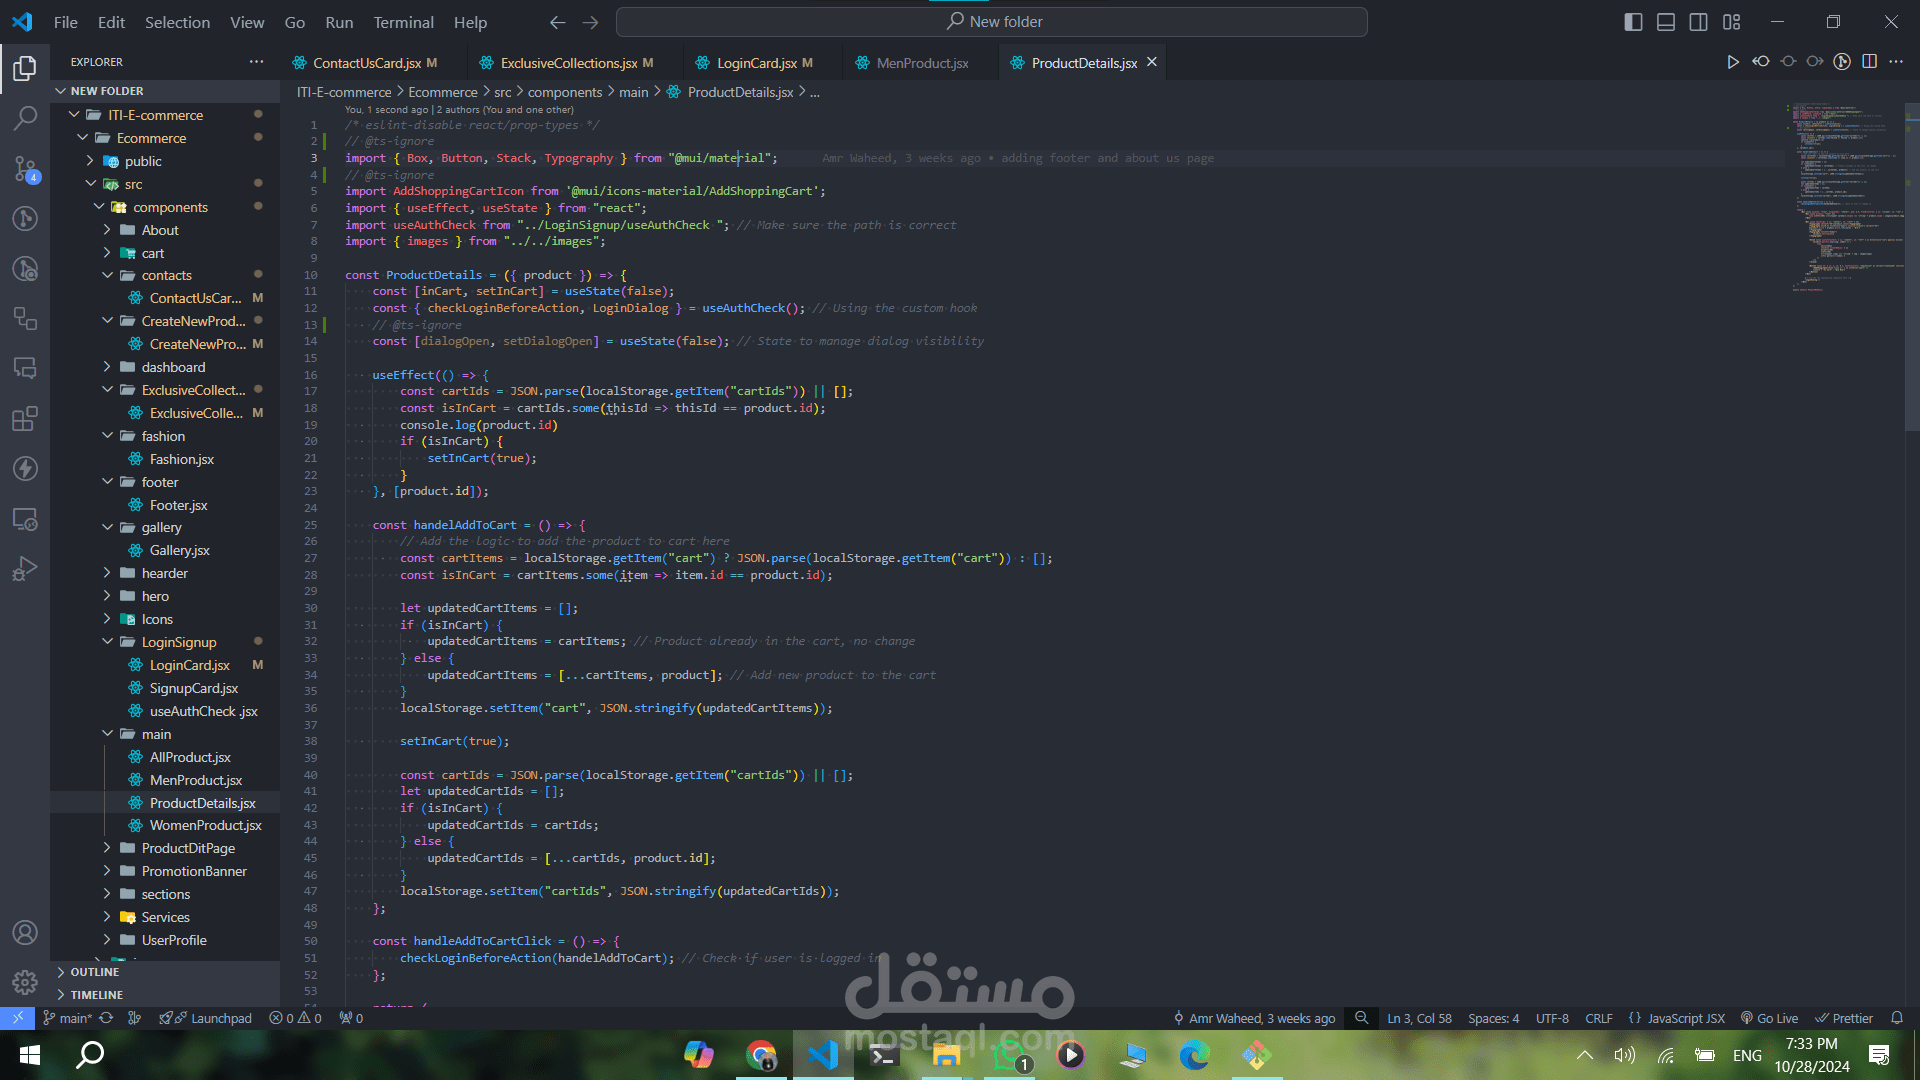Click the Prettier status bar button
The width and height of the screenshot is (1920, 1080).
click(x=1844, y=1018)
